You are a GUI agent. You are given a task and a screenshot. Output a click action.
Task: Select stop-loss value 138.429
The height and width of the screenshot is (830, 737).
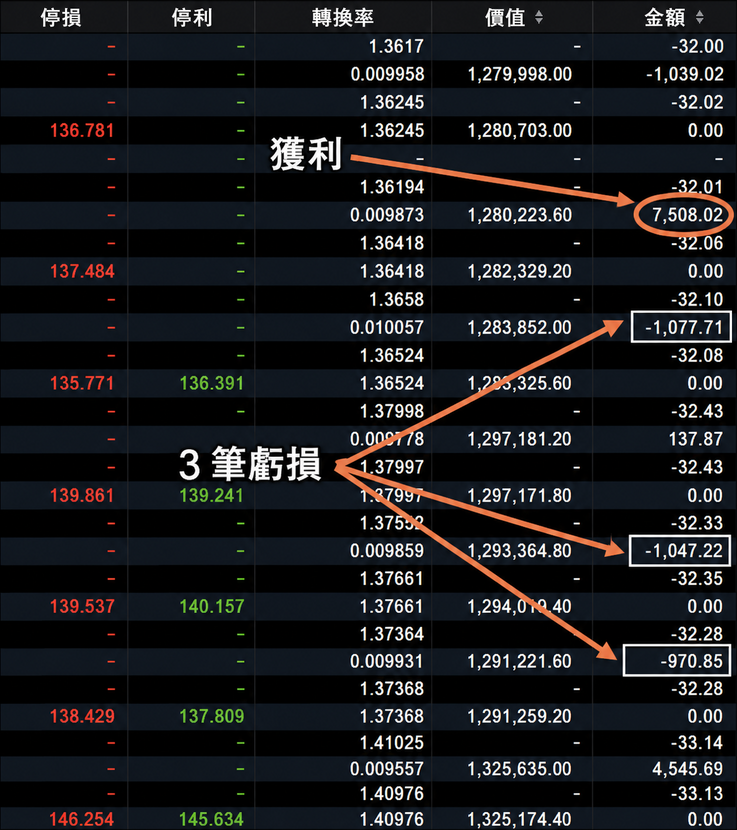coord(82,716)
